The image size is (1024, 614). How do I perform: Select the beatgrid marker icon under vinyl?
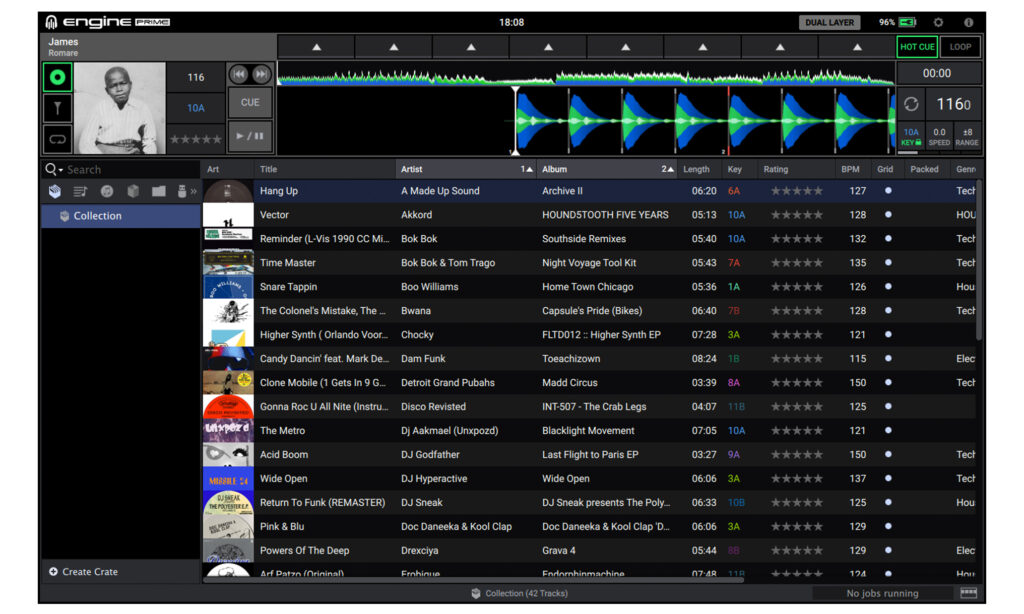coord(58,108)
